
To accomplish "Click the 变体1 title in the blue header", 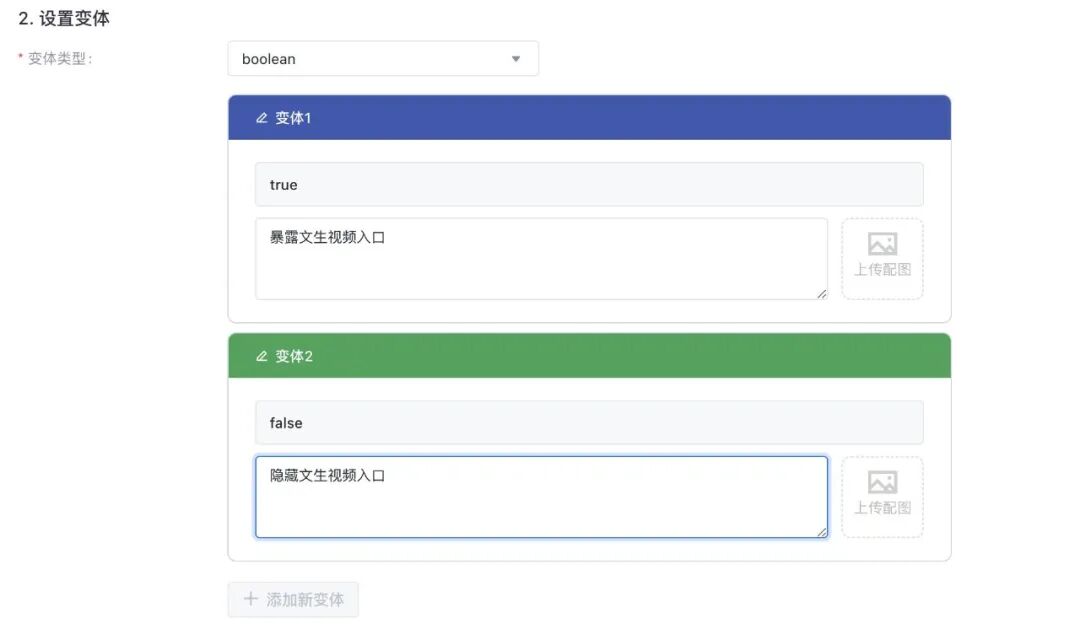I will point(293,118).
